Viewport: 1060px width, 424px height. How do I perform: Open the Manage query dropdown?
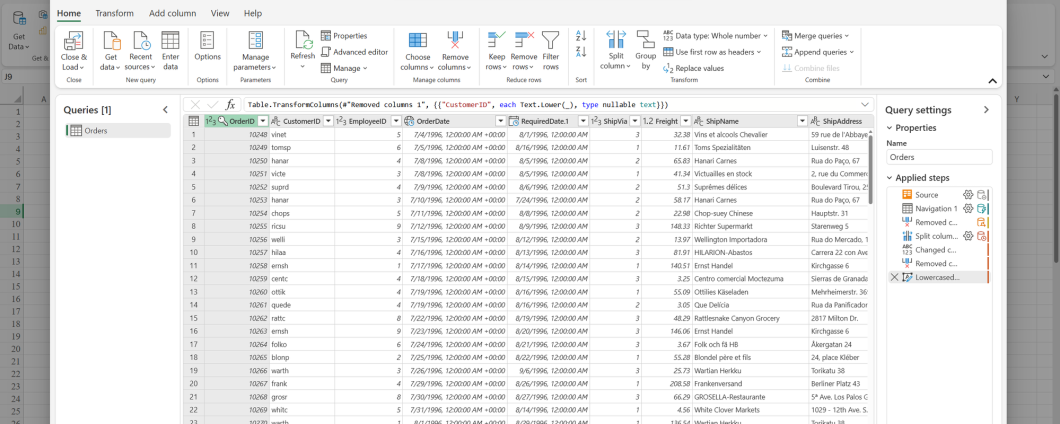click(344, 68)
